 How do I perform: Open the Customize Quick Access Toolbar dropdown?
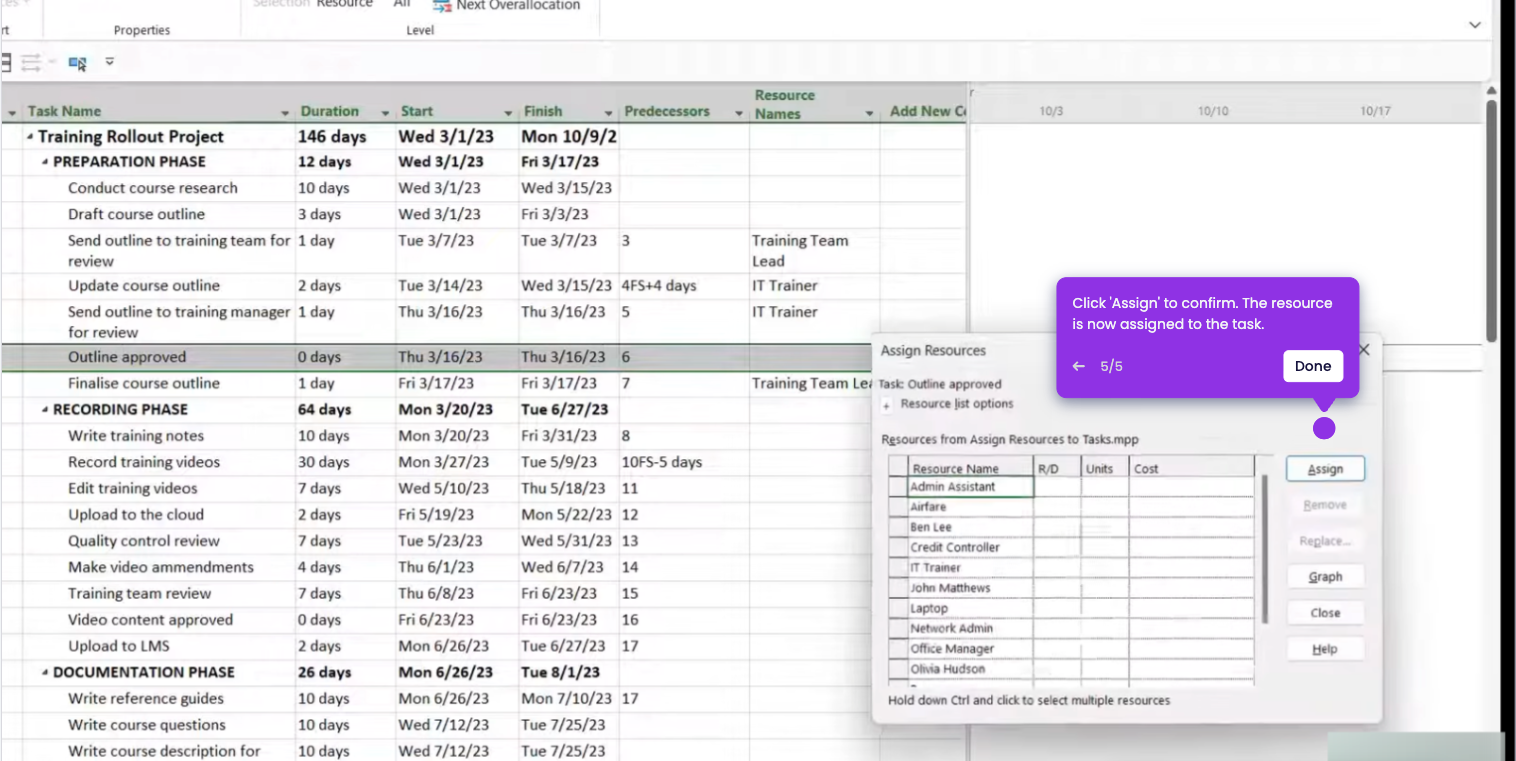tap(109, 62)
